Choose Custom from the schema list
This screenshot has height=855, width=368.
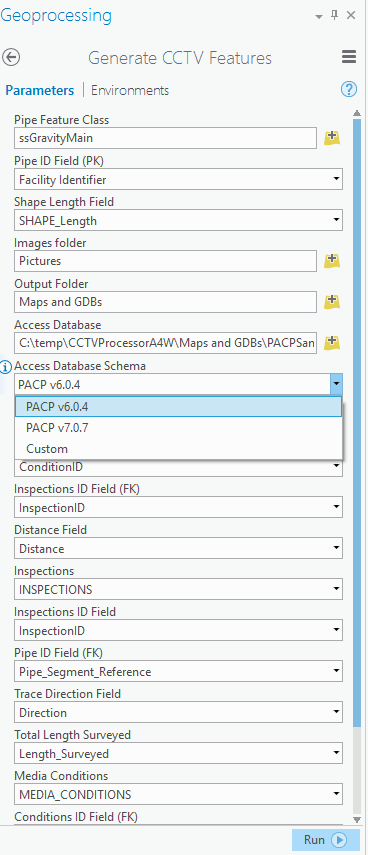pos(178,449)
